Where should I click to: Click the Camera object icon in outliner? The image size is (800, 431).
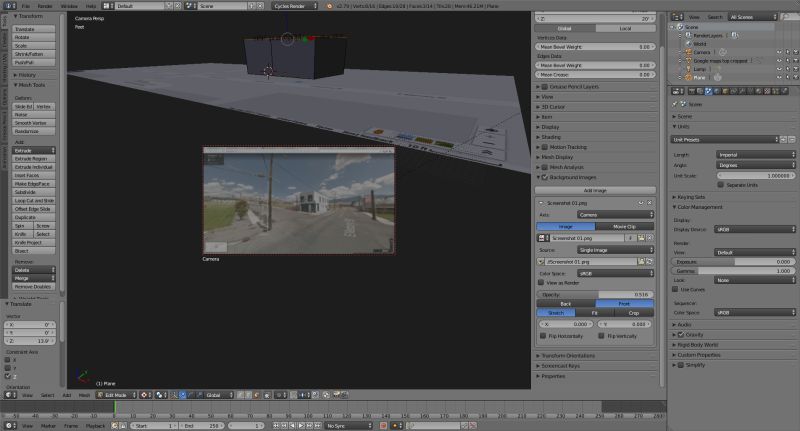tap(688, 52)
